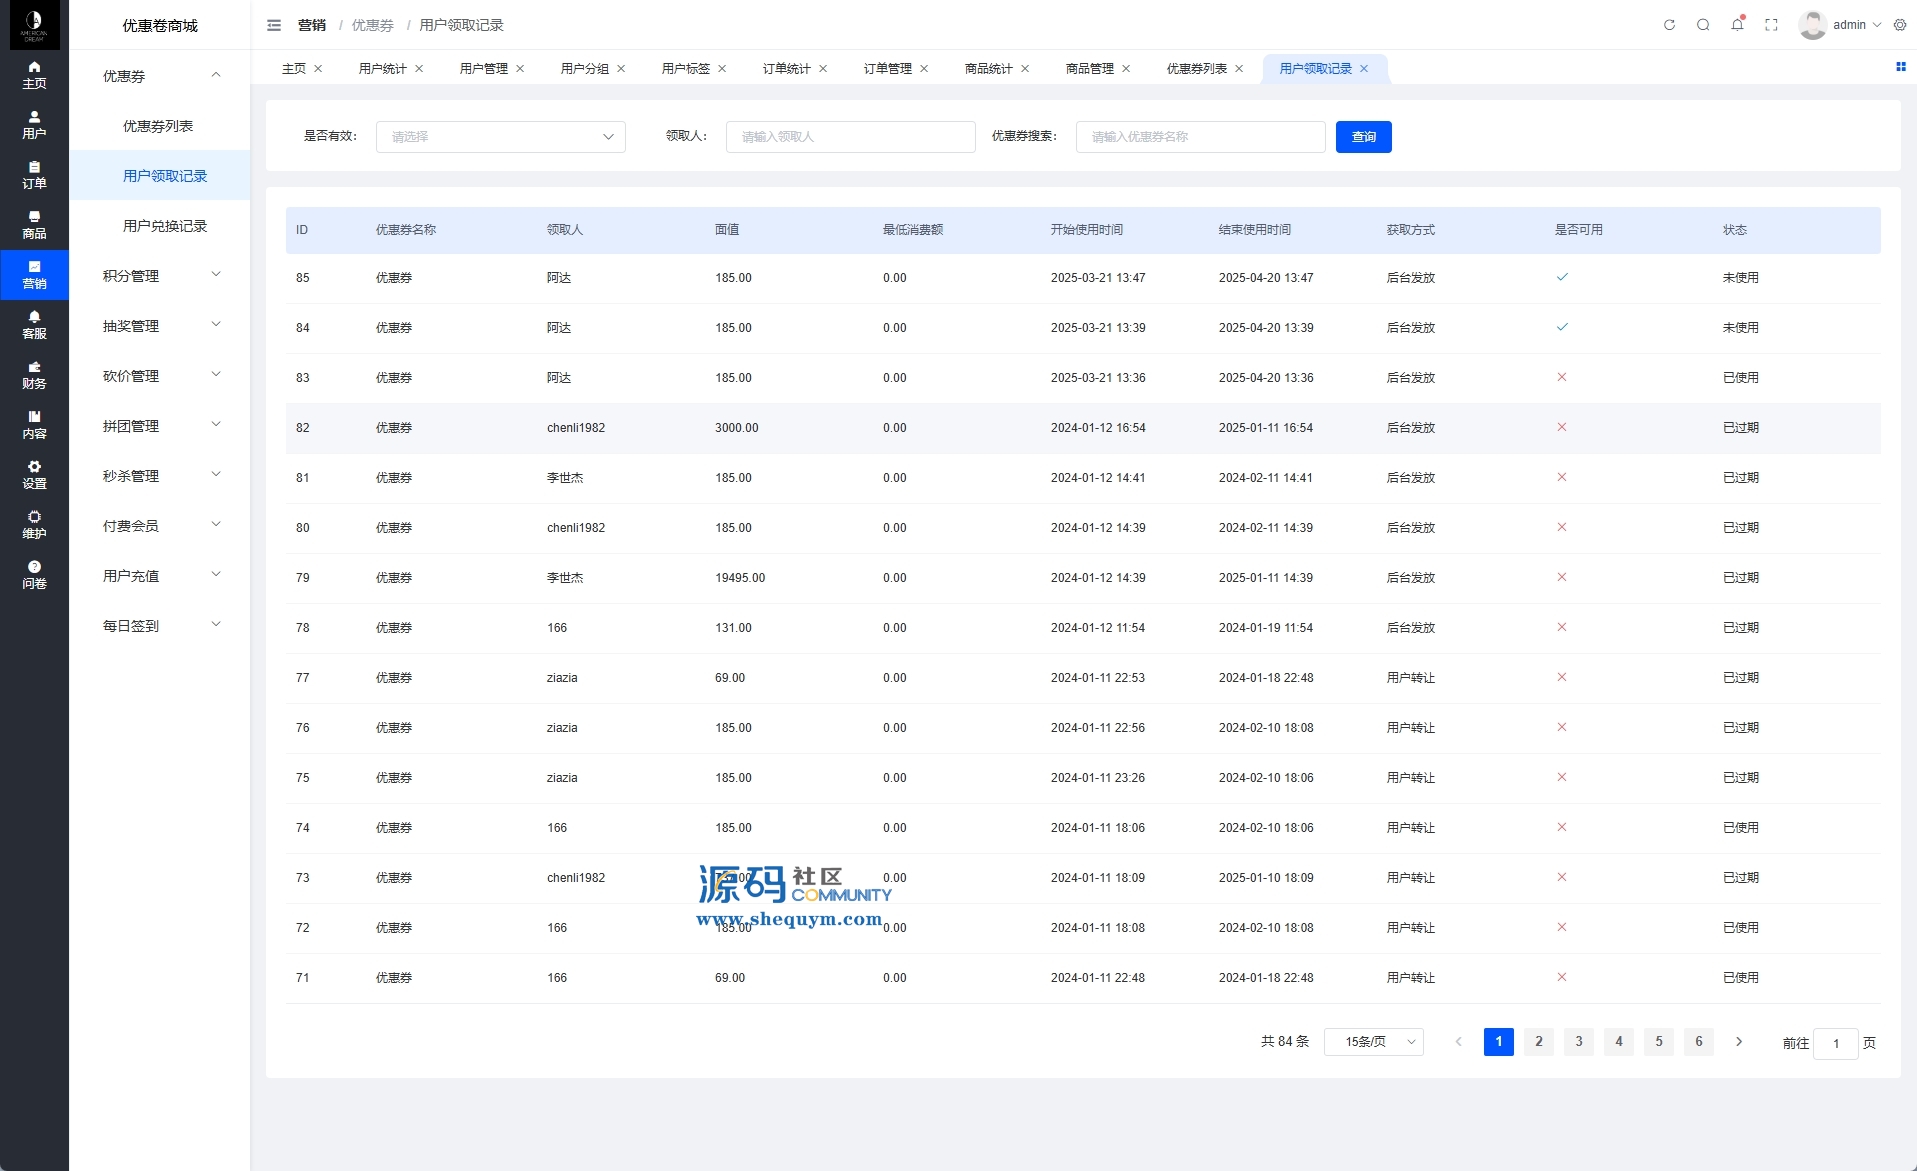This screenshot has width=1917, height=1171.
Task: Expand the 抽奖管理 submenu
Action: 160,326
